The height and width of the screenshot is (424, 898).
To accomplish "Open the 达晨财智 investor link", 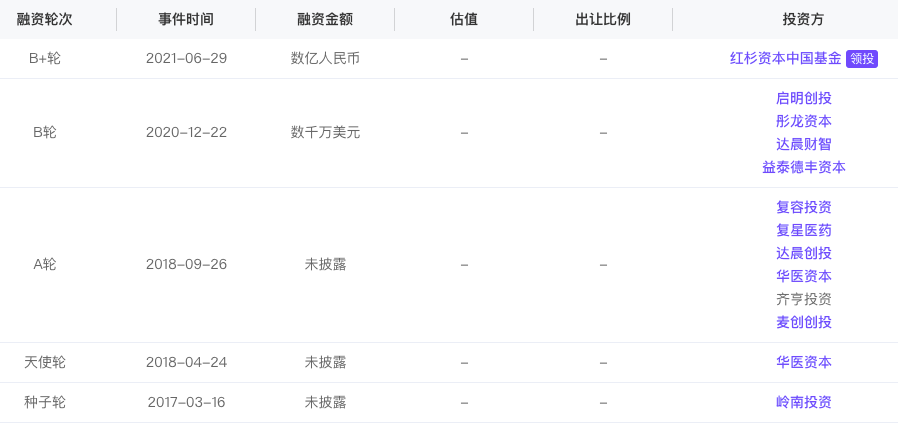I will 804,144.
